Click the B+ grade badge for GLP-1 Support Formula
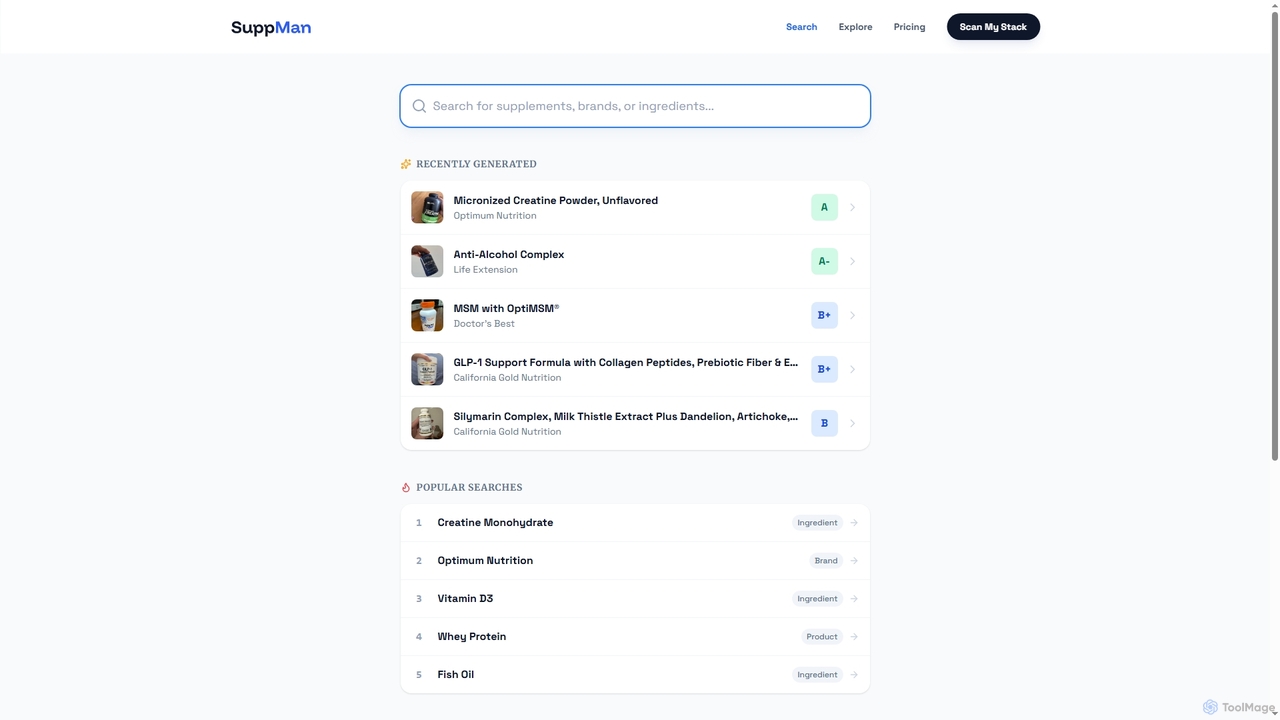This screenshot has width=1280, height=720. [x=824, y=370]
